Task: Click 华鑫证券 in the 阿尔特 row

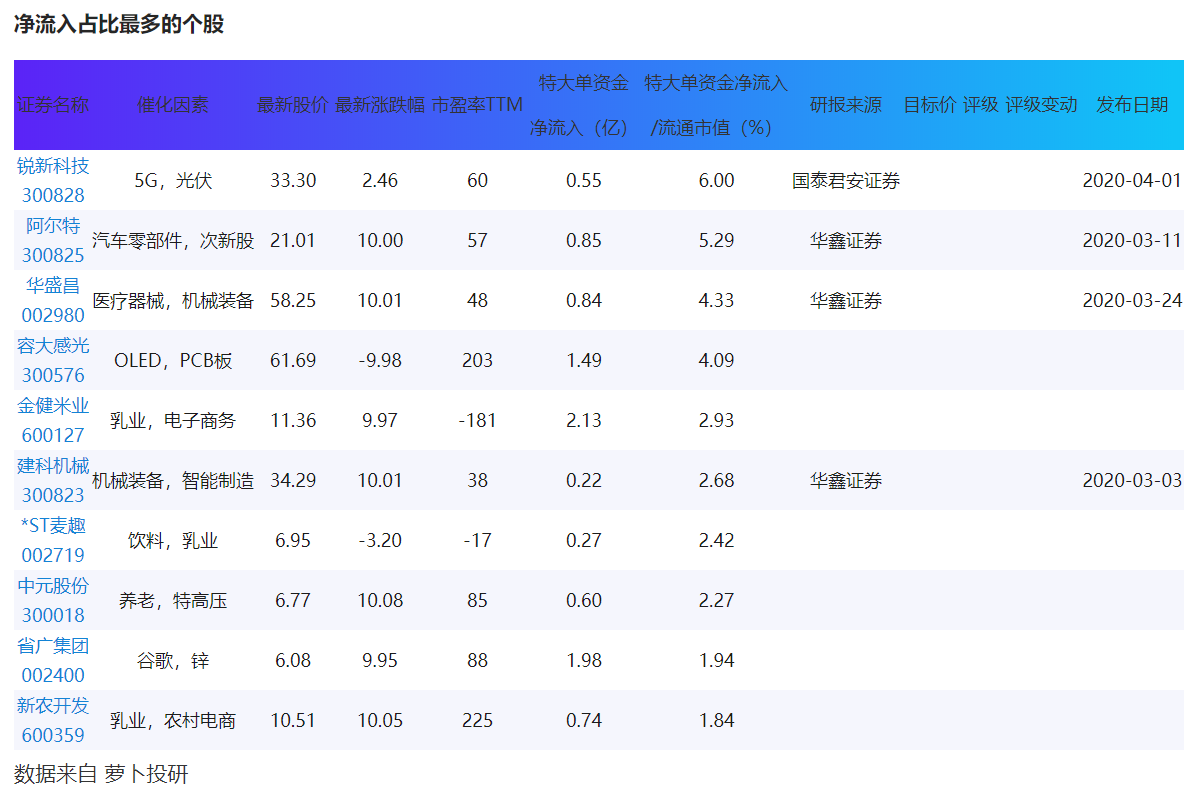Action: [846, 240]
